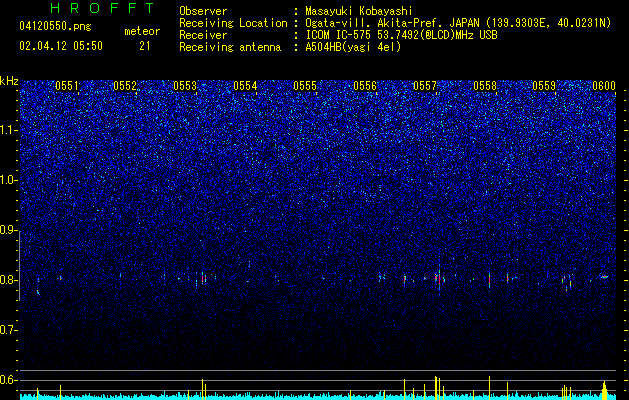Viewport: 629px width, 400px height.
Task: Select the 1.1 frequency axis label
Action: point(9,130)
